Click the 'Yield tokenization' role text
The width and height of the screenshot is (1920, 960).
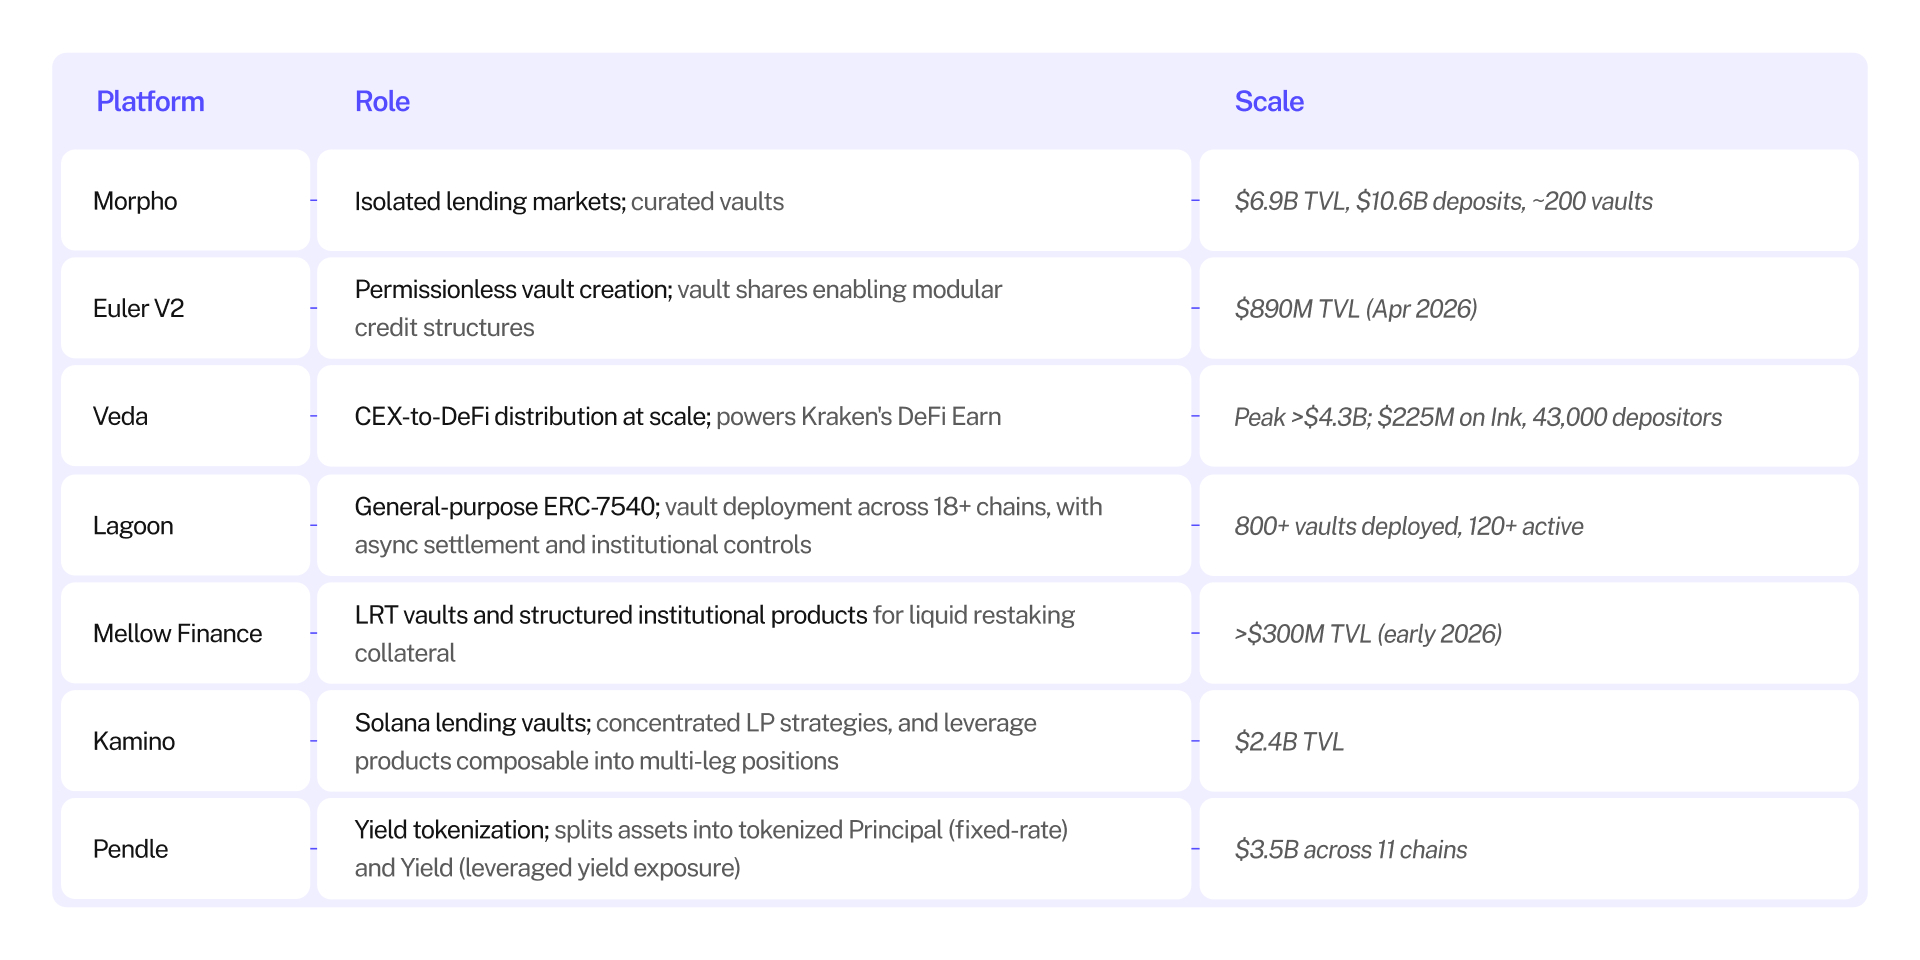452,830
